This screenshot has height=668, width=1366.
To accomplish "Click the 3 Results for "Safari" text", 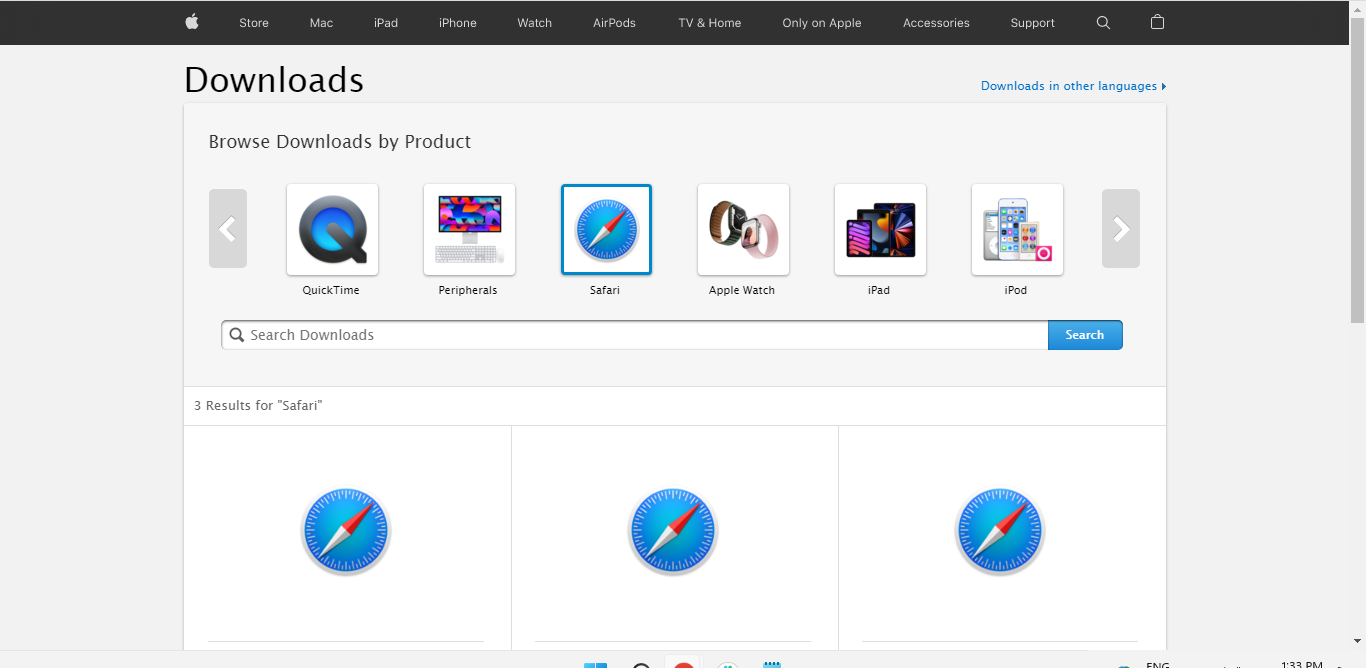I will (258, 405).
